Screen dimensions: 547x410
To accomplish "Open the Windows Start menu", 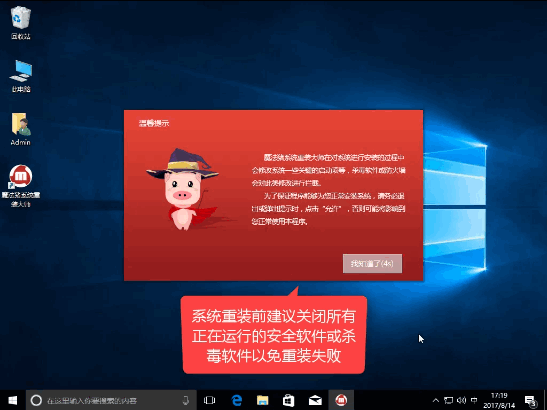I will pos(13,400).
